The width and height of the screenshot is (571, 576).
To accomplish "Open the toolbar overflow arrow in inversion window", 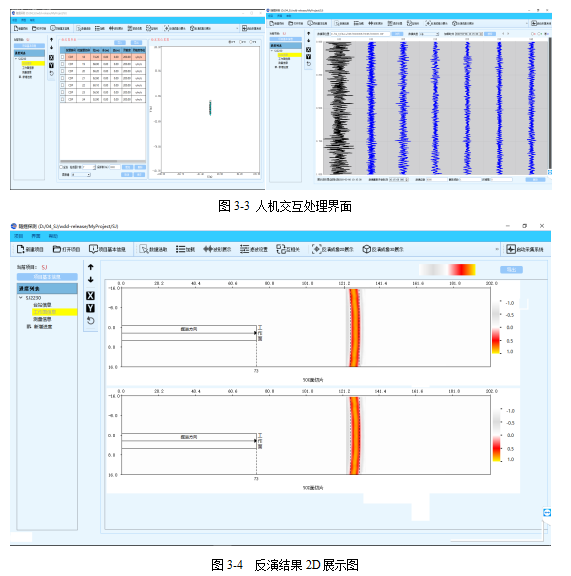I will coord(497,249).
